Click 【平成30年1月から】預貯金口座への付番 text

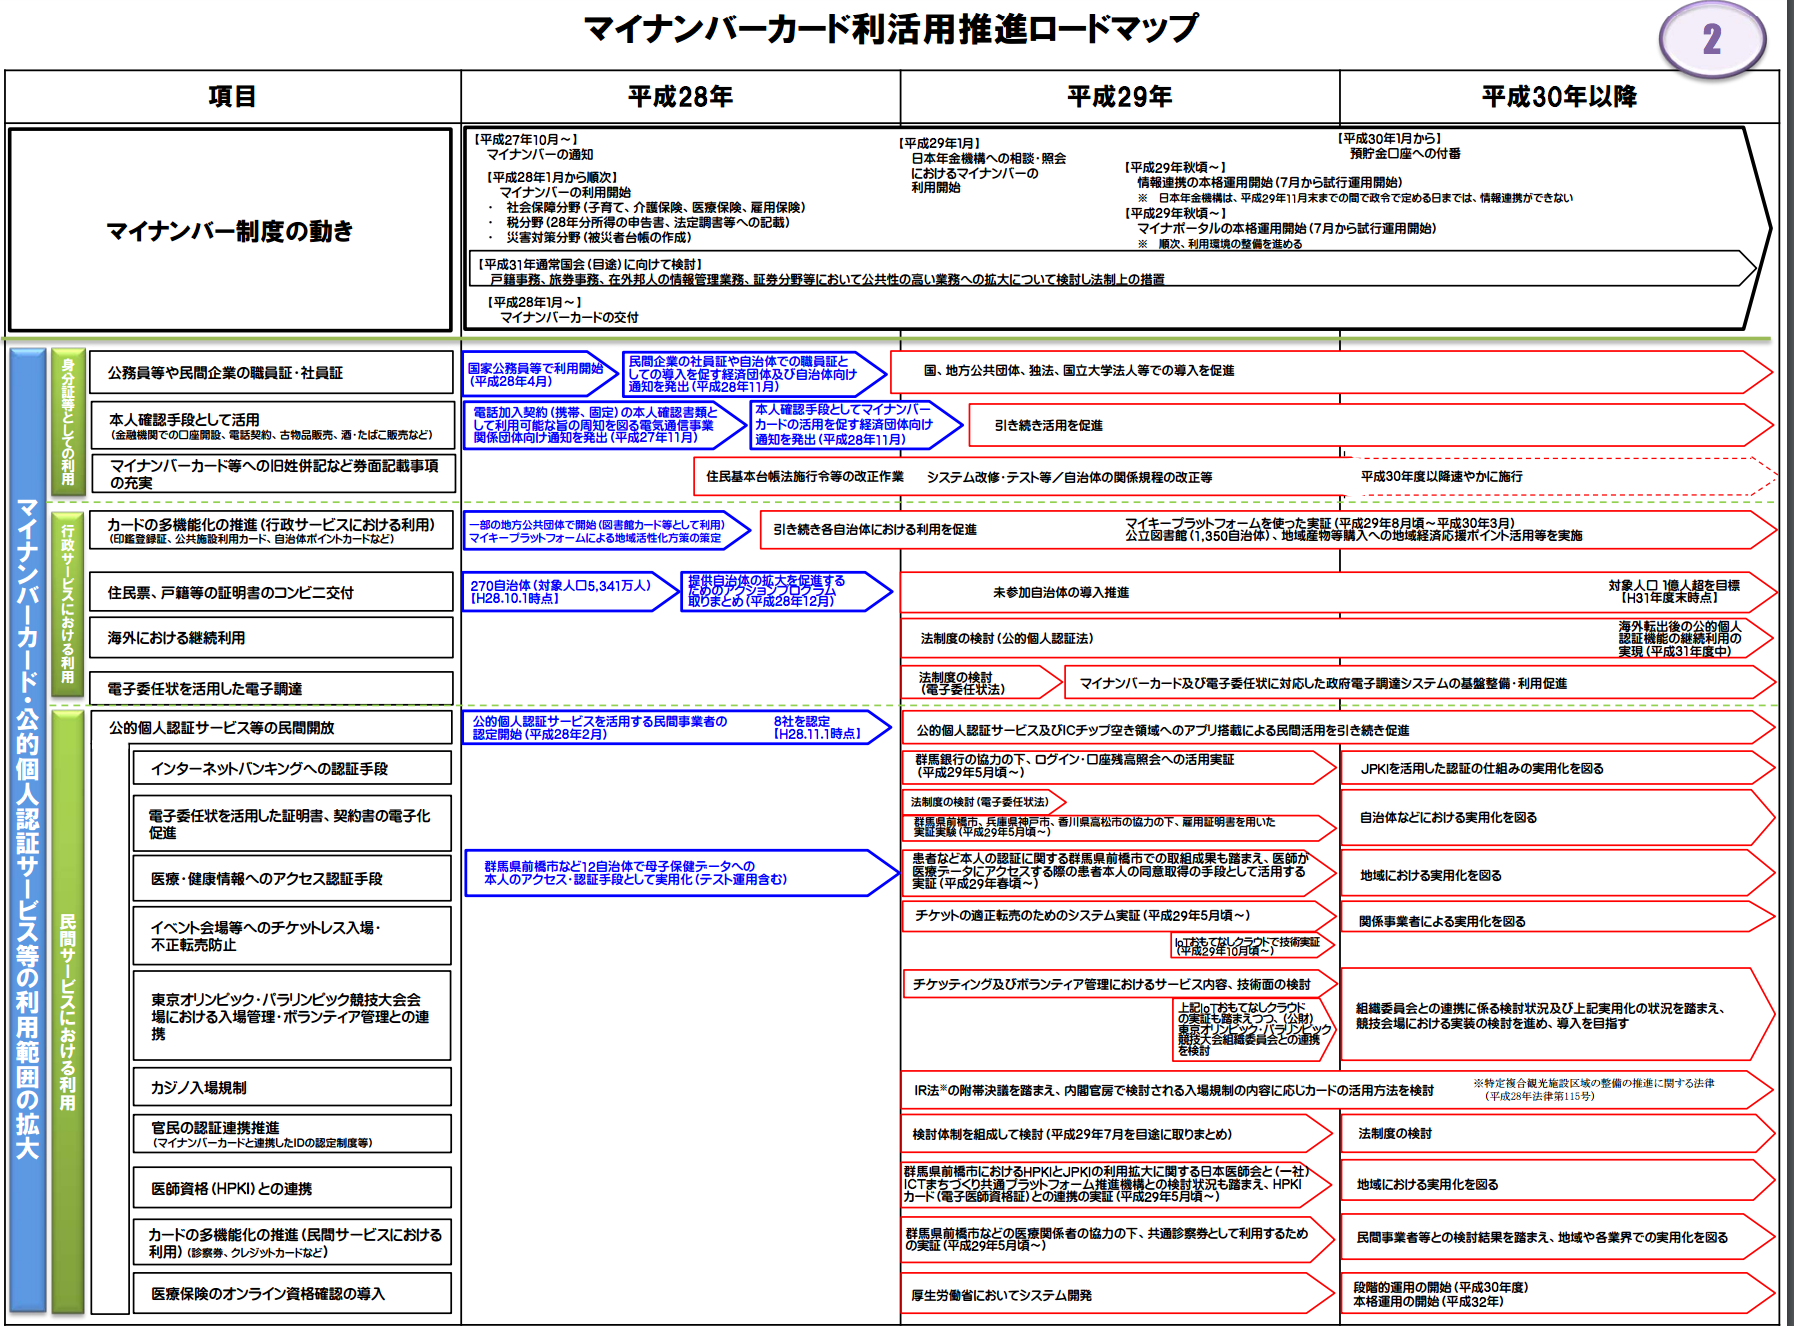point(1400,146)
